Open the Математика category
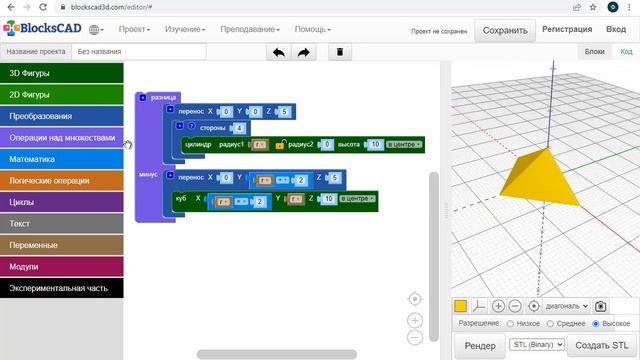 (x=62, y=159)
